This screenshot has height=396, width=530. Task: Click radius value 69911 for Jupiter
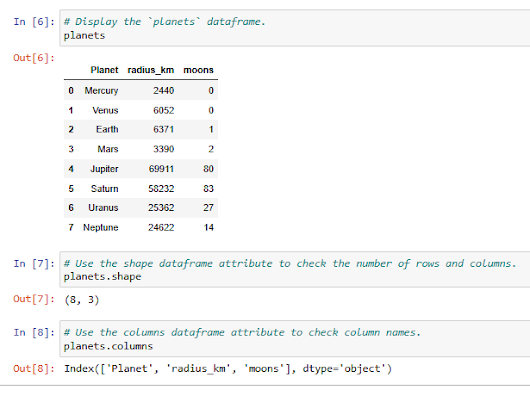click(x=161, y=169)
